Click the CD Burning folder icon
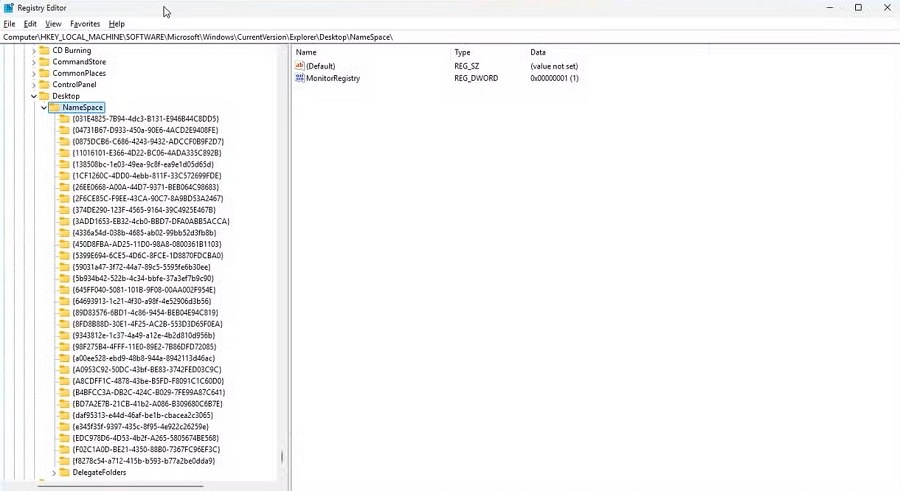The image size is (900, 491). point(44,50)
